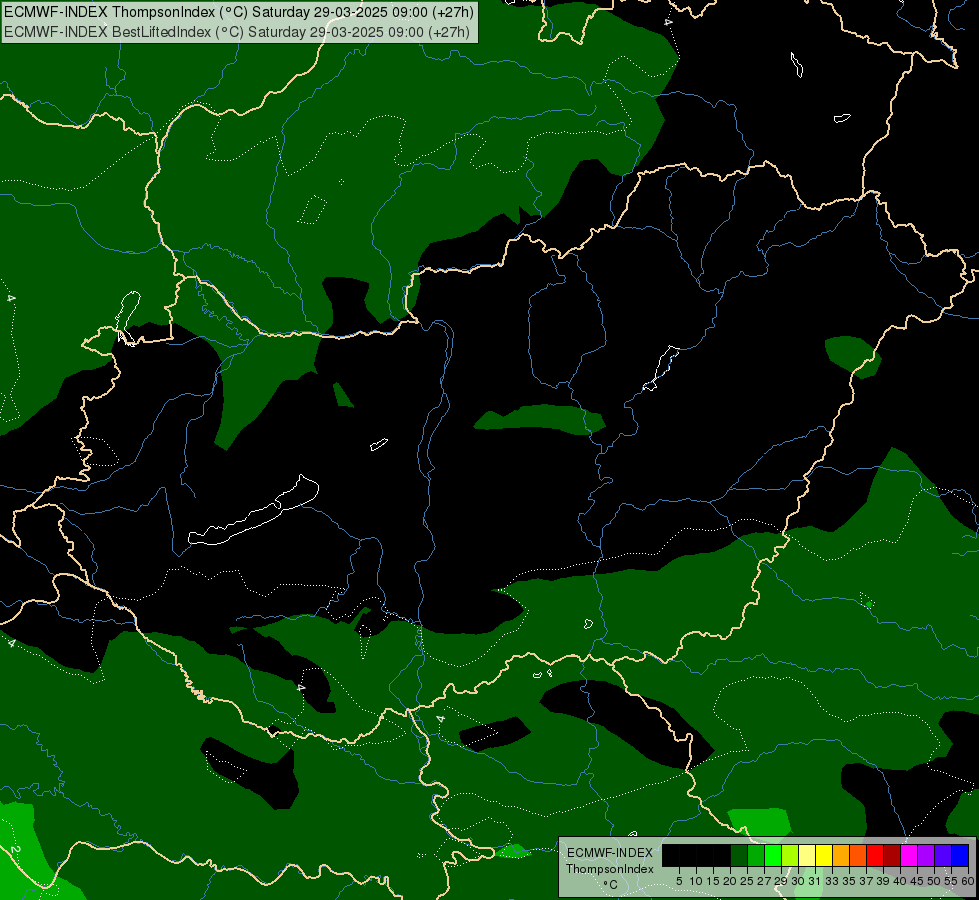
Task: Choose the orange 33–35 legend swatch
Action: pyautogui.click(x=841, y=855)
